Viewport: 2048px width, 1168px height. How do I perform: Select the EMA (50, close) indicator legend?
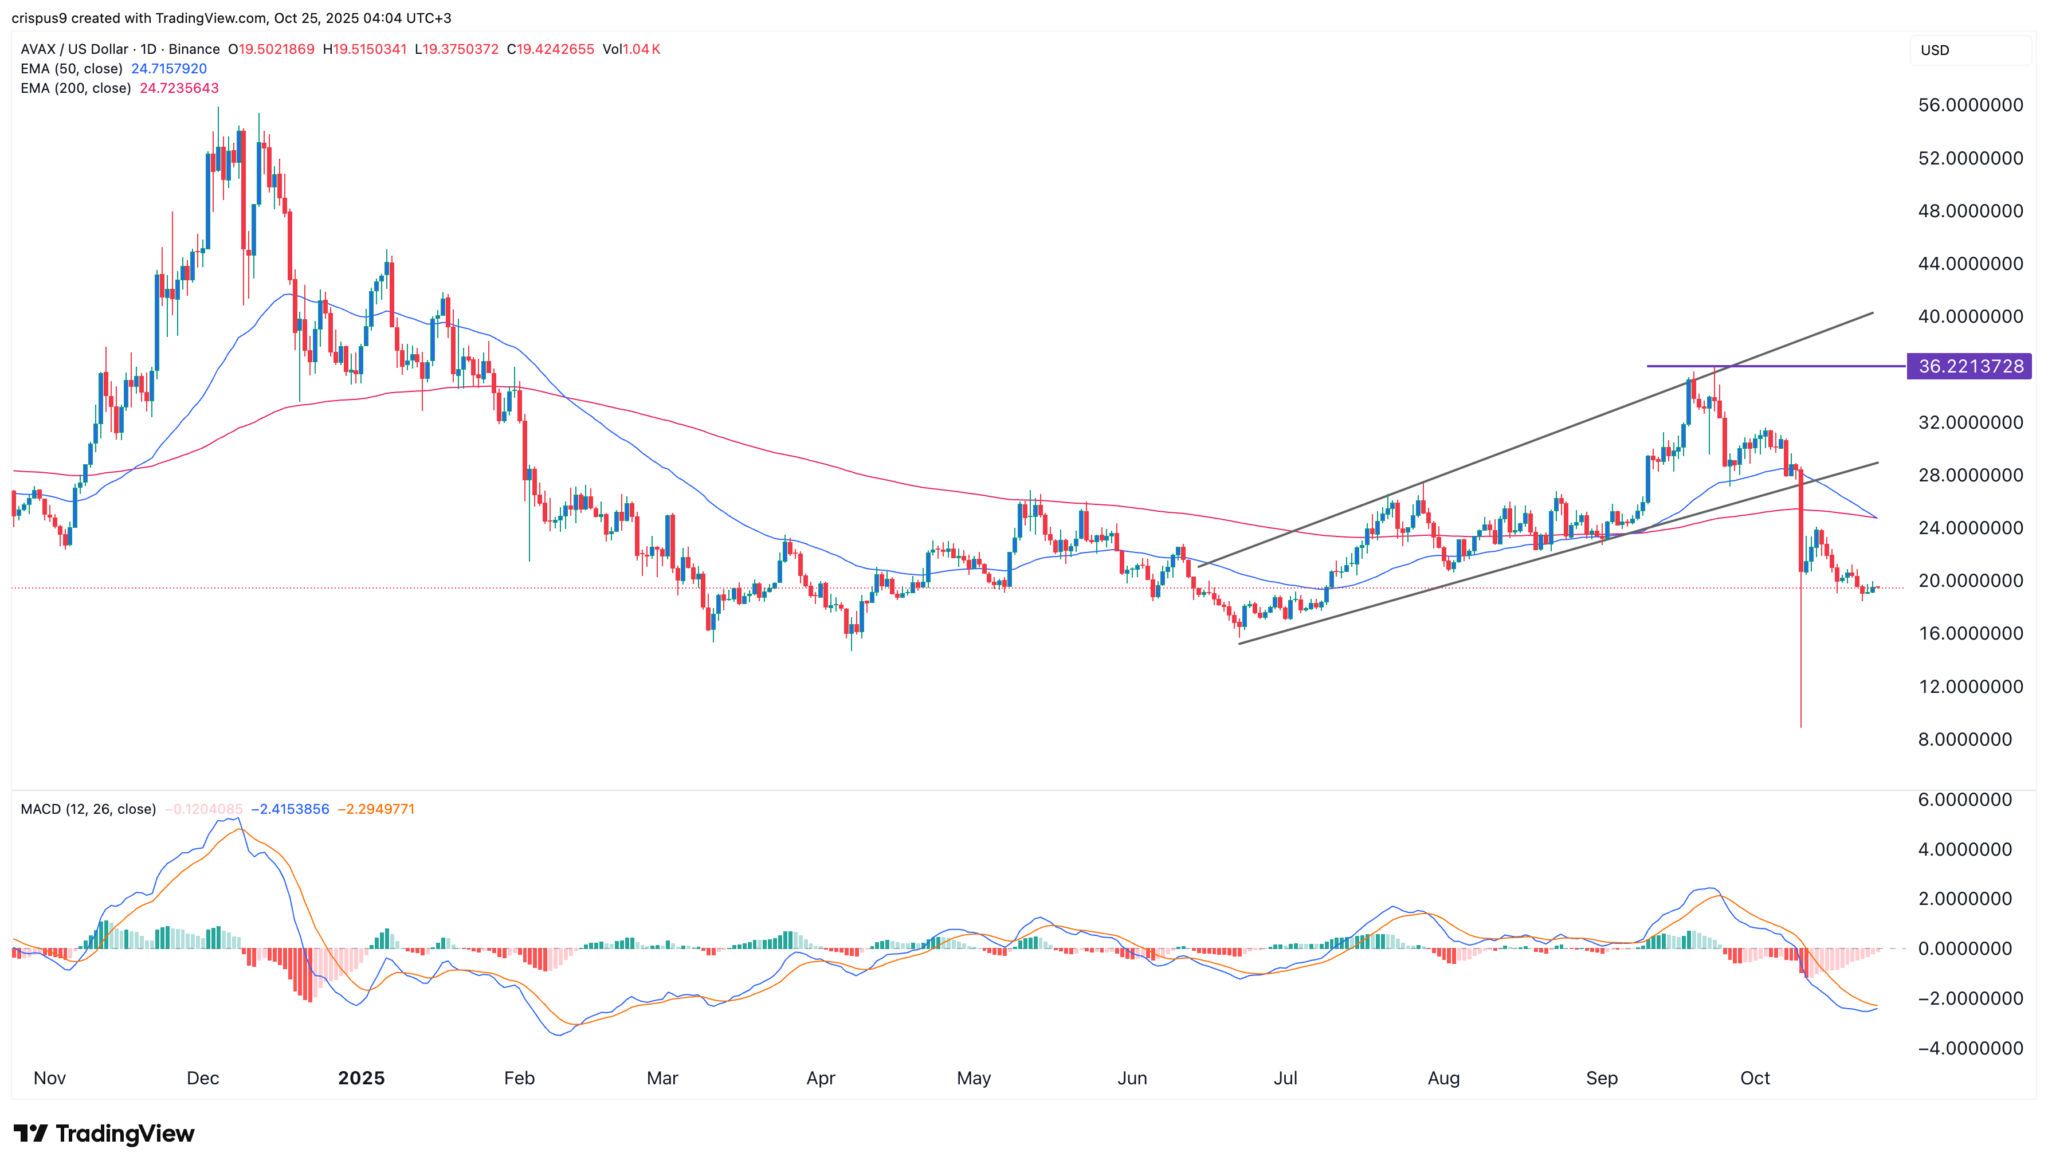[72, 69]
